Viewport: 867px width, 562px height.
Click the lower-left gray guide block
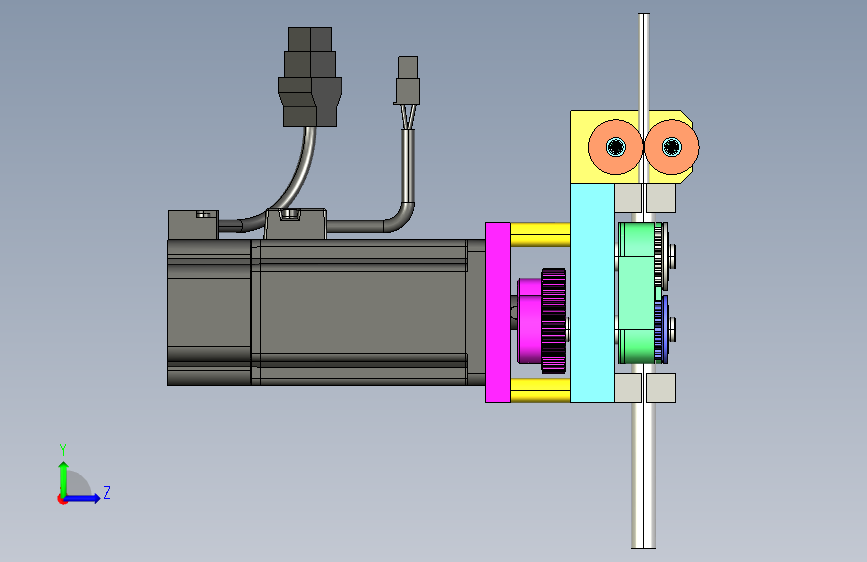tap(628, 388)
